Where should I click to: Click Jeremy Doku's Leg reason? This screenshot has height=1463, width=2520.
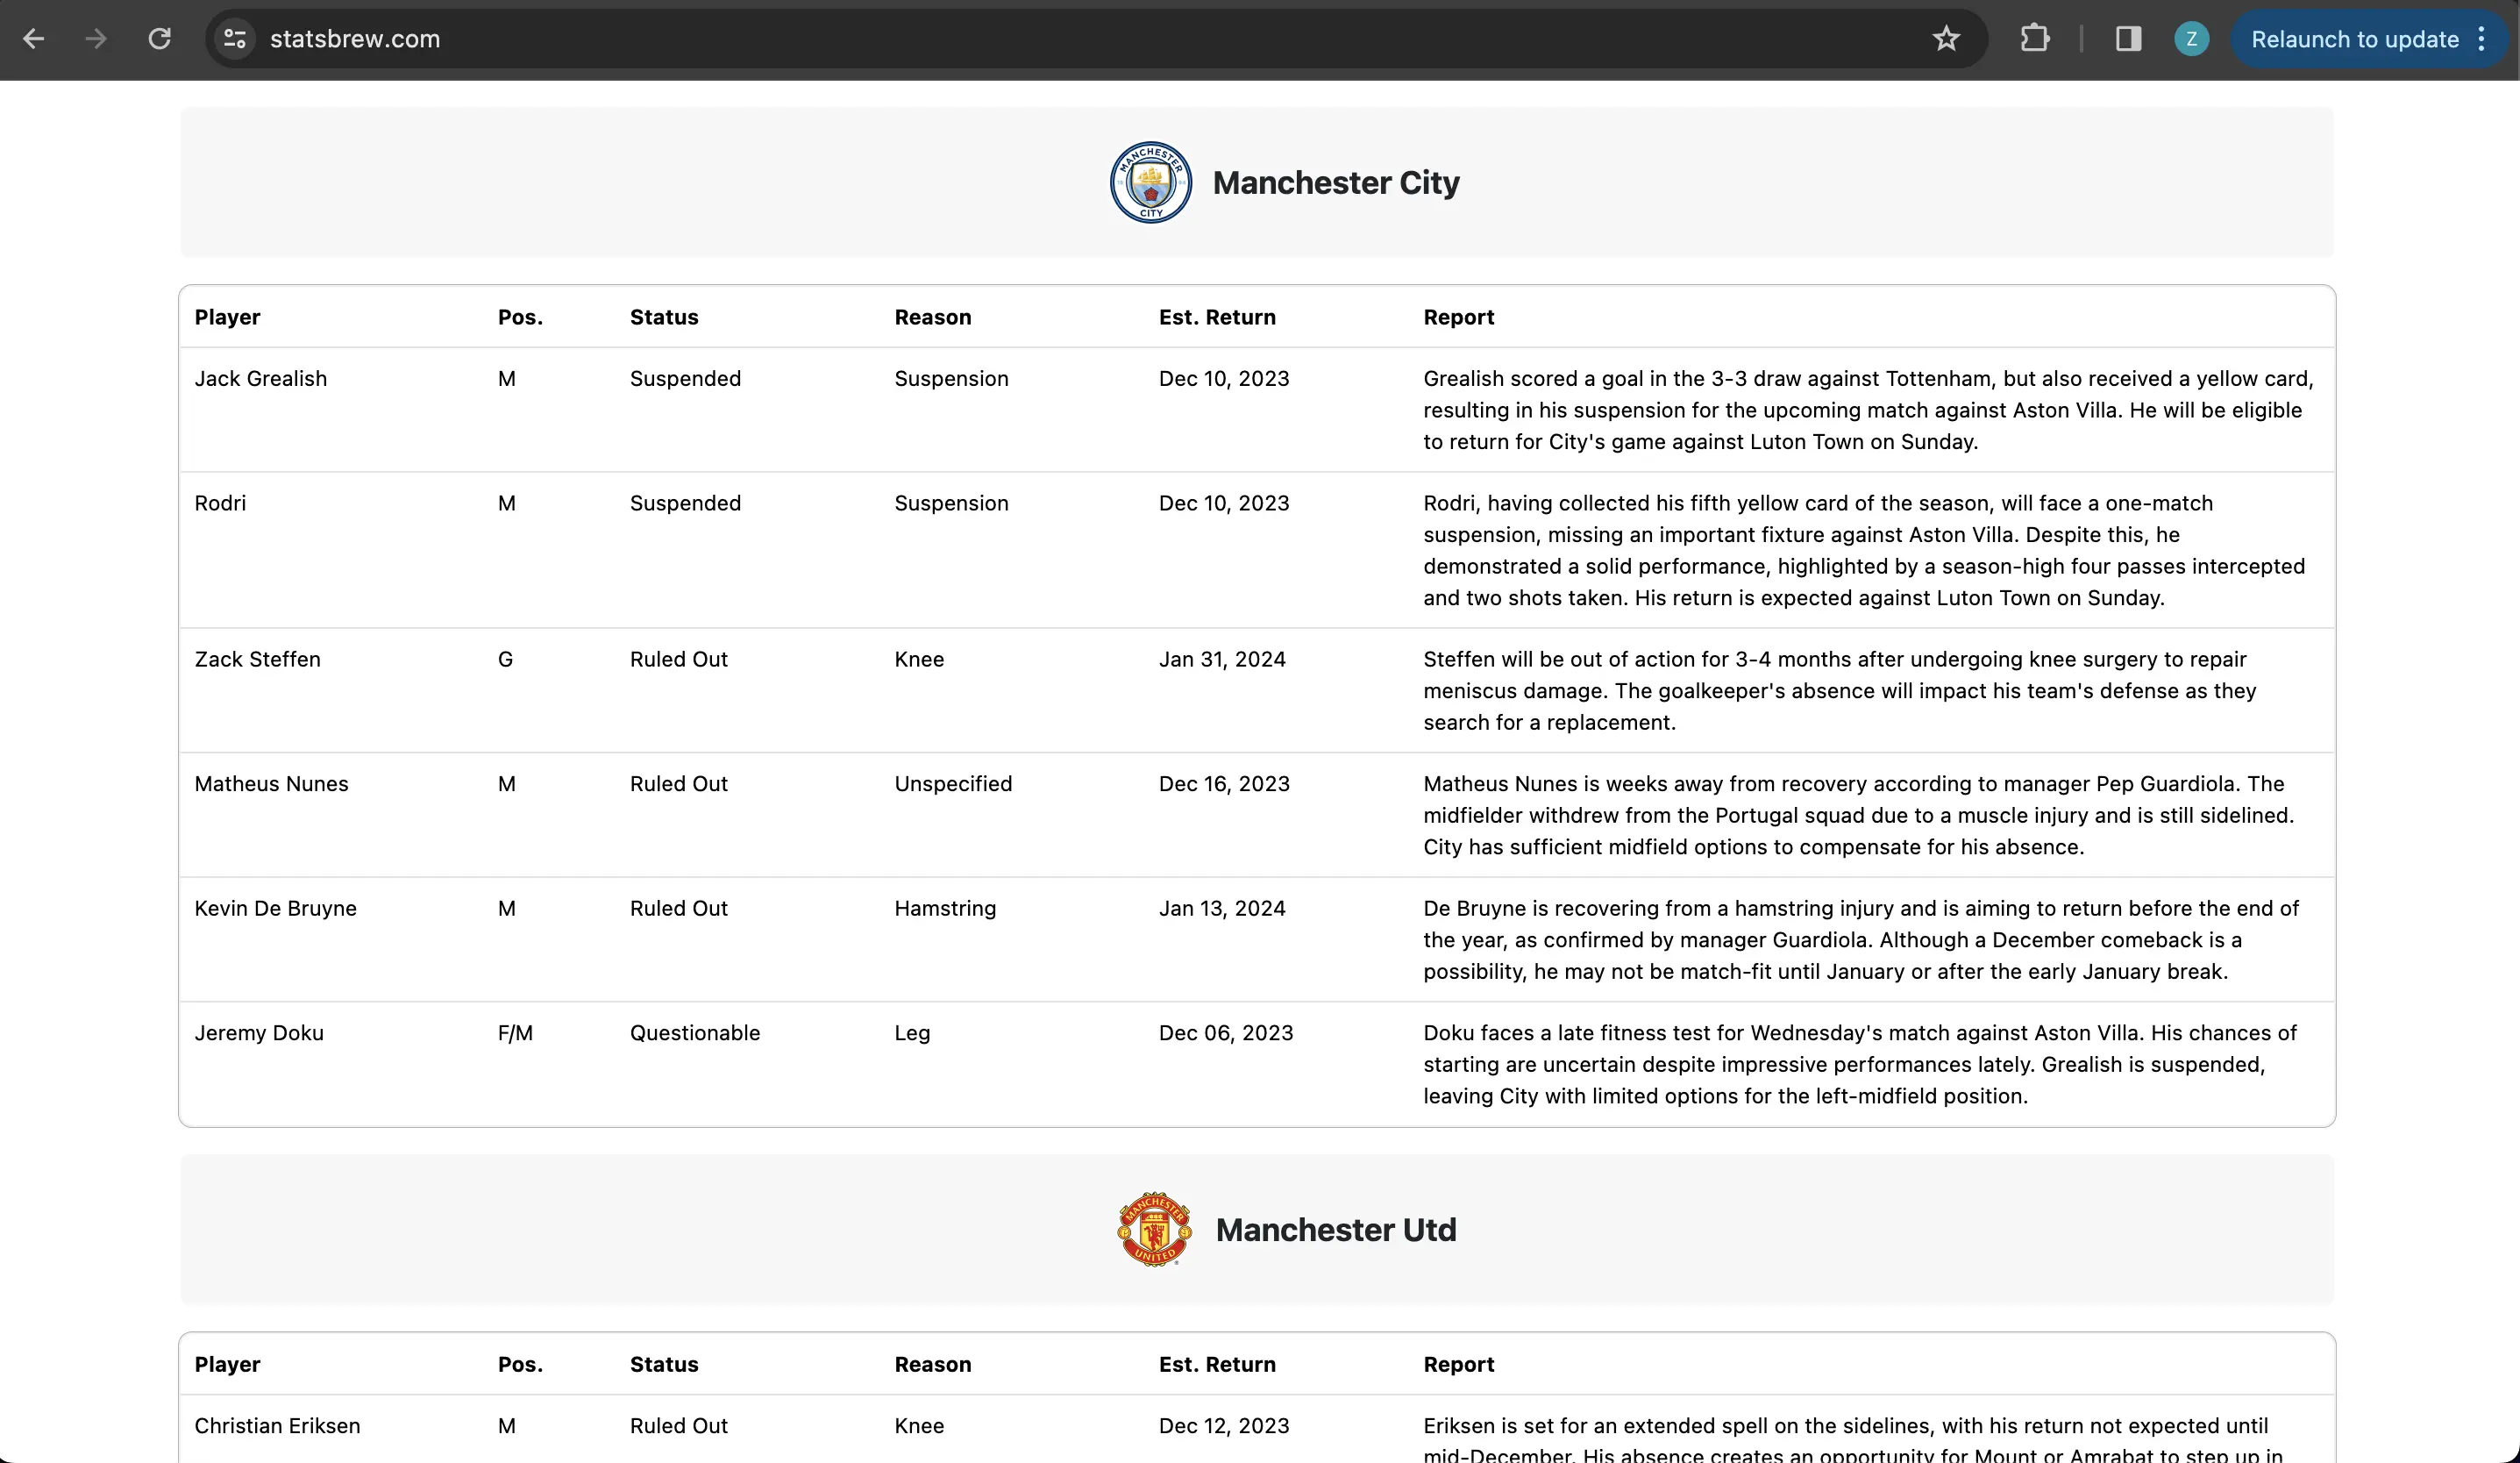[x=912, y=1033]
